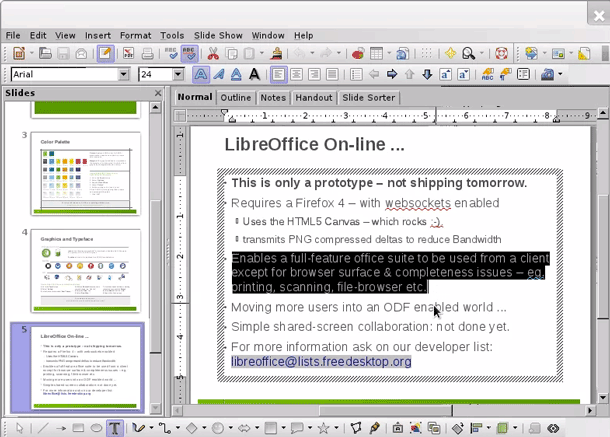This screenshot has height=437, width=610.
Task: Open the File menu
Action: click(x=13, y=35)
